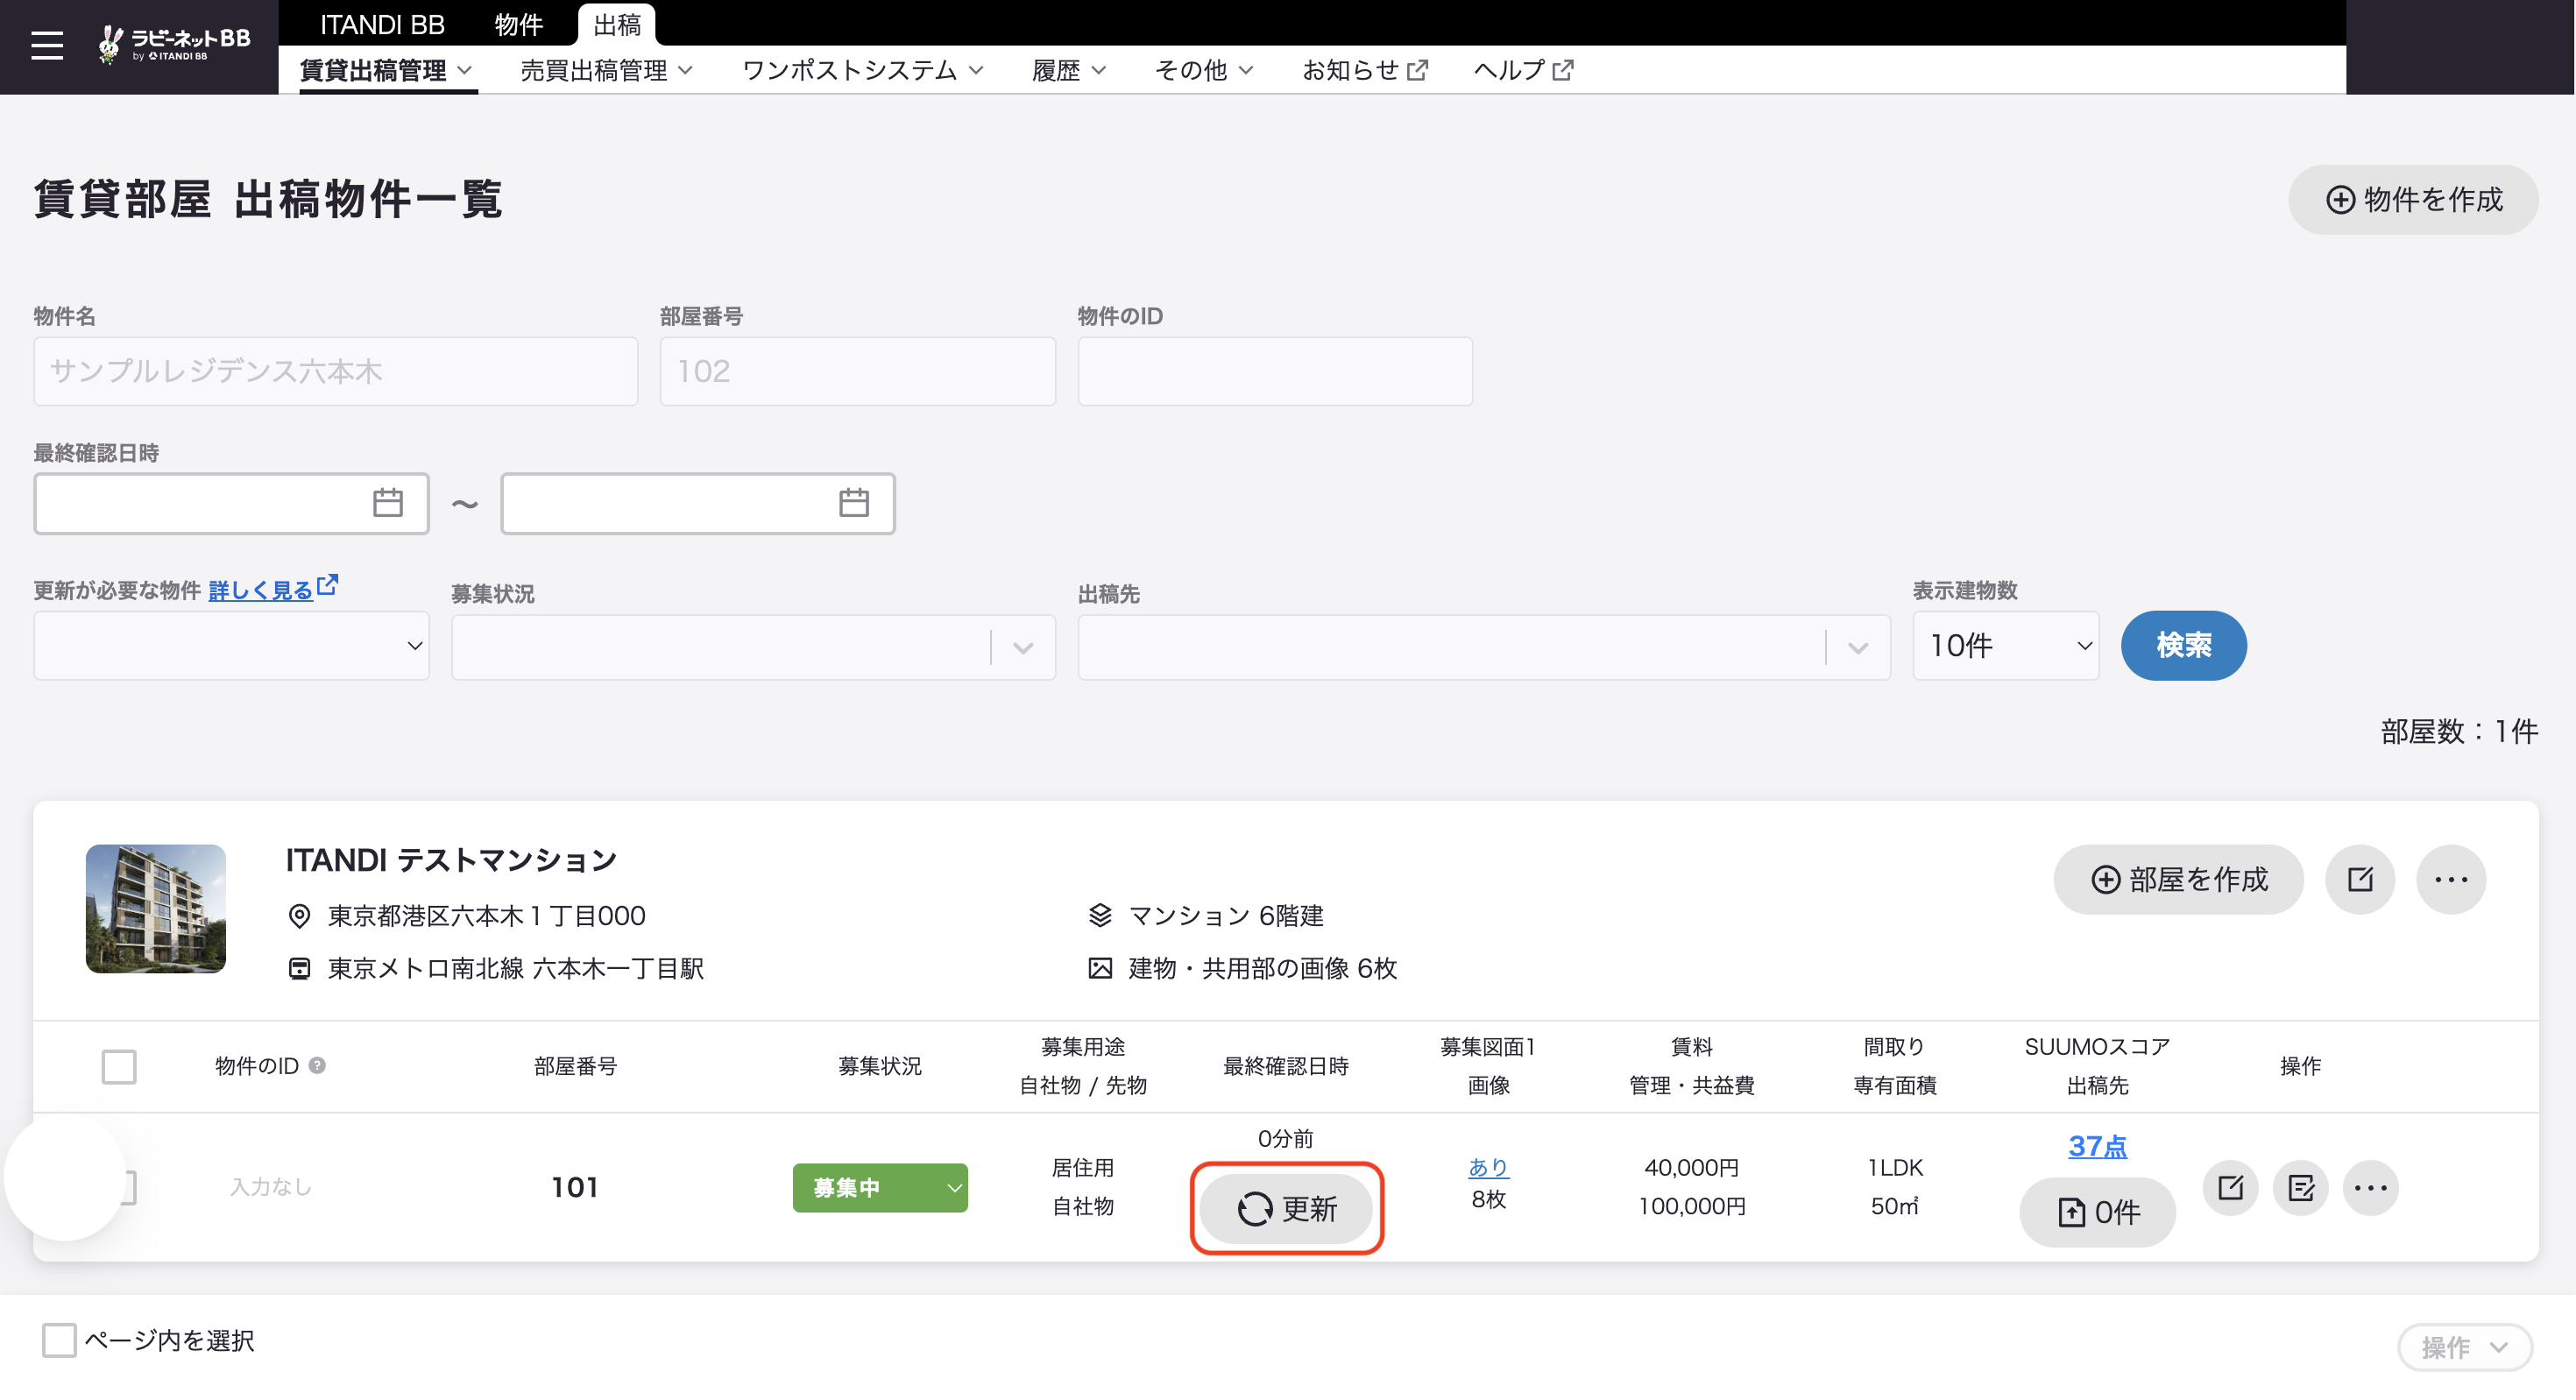Open the hamburger menu

(47, 46)
